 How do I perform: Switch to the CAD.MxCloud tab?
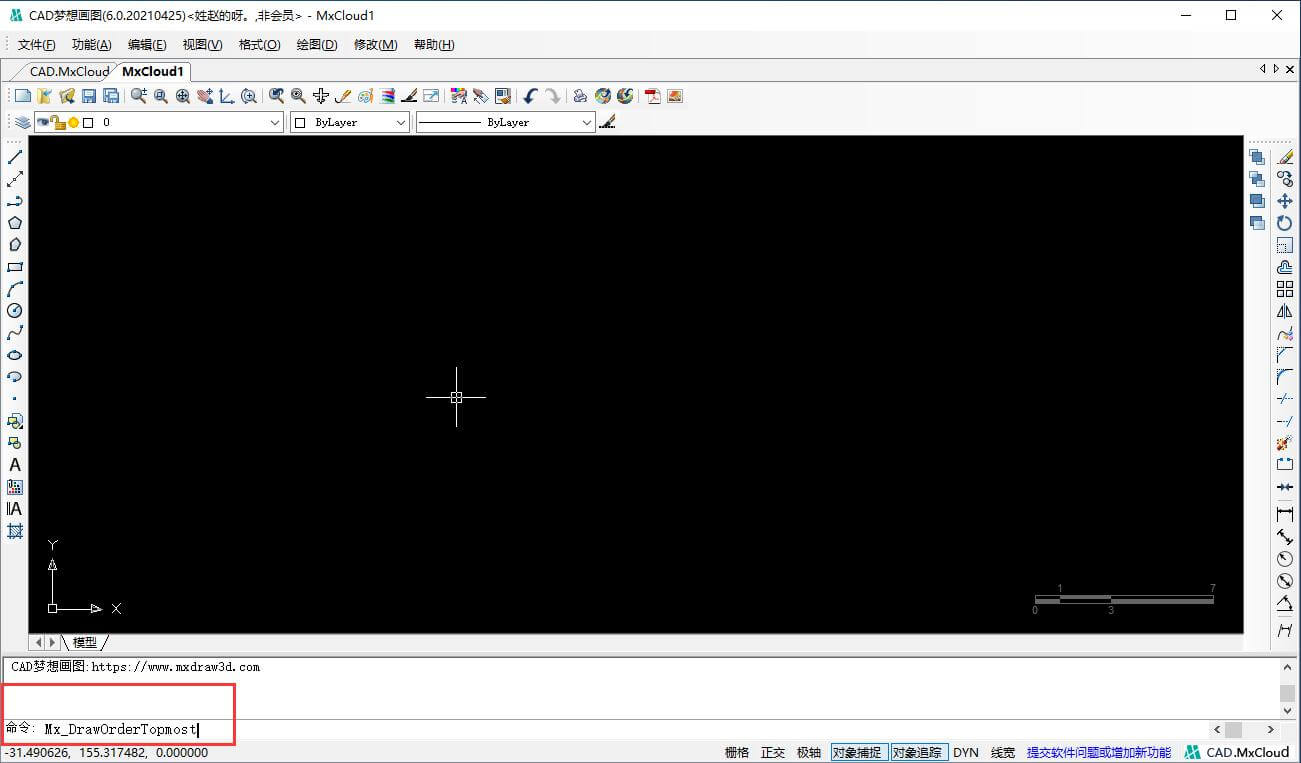pyautogui.click(x=69, y=71)
